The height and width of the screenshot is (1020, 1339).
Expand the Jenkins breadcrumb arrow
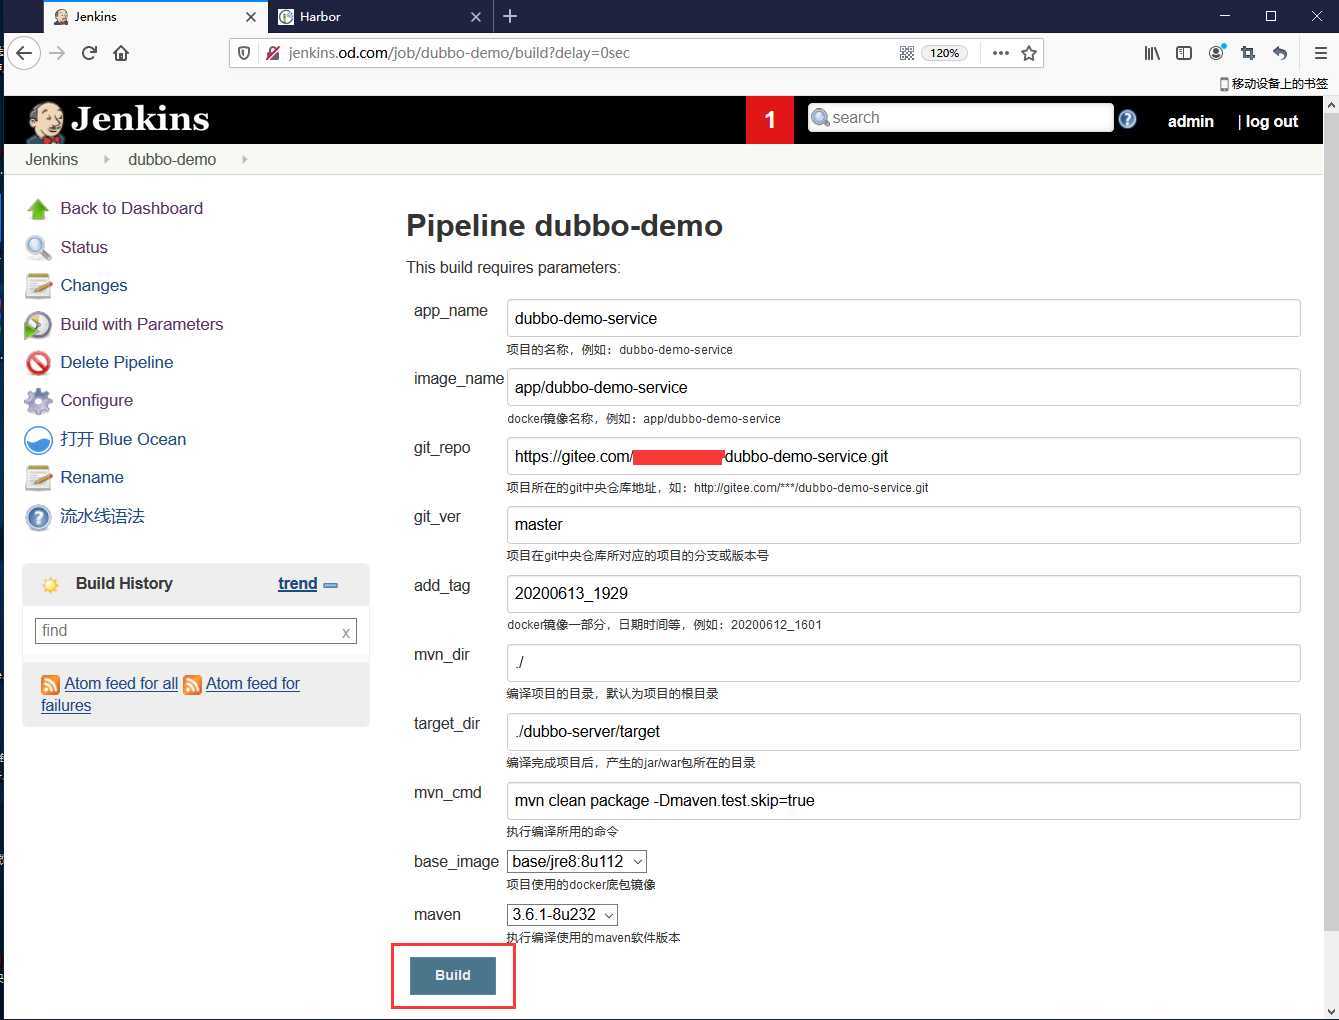[x=106, y=159]
